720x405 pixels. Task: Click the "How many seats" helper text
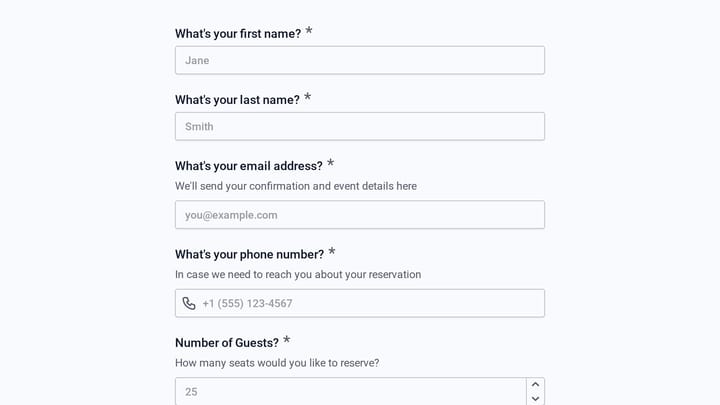click(277, 363)
